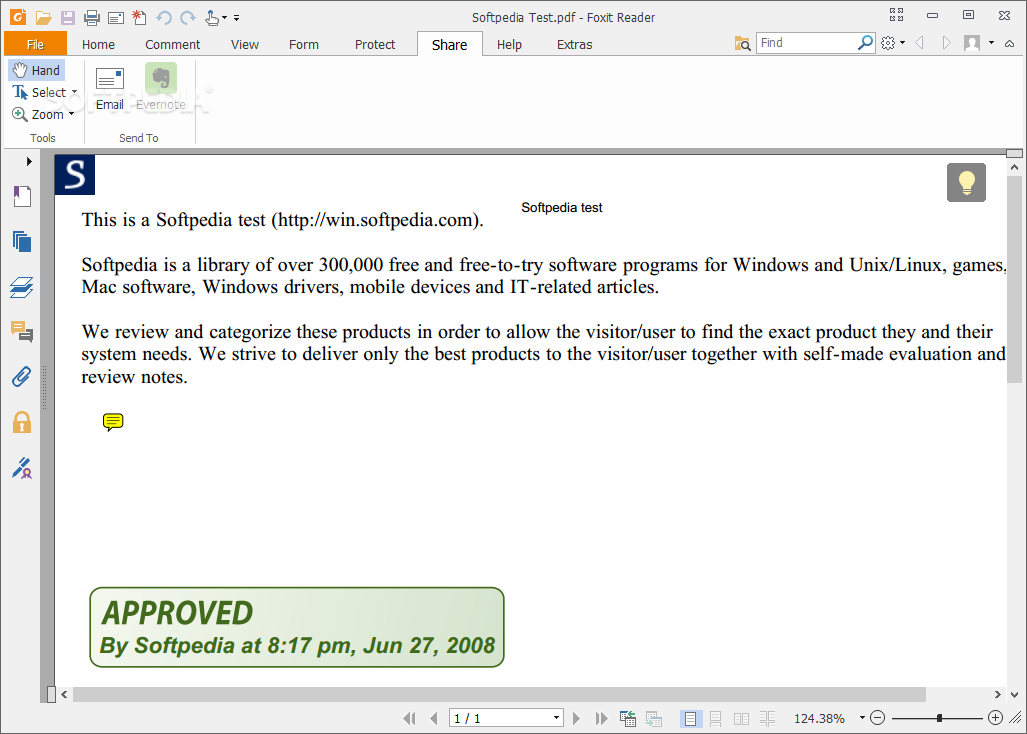Click the scroll right arrow of horizontal scrollbar
This screenshot has height=734, width=1027.
[997, 694]
